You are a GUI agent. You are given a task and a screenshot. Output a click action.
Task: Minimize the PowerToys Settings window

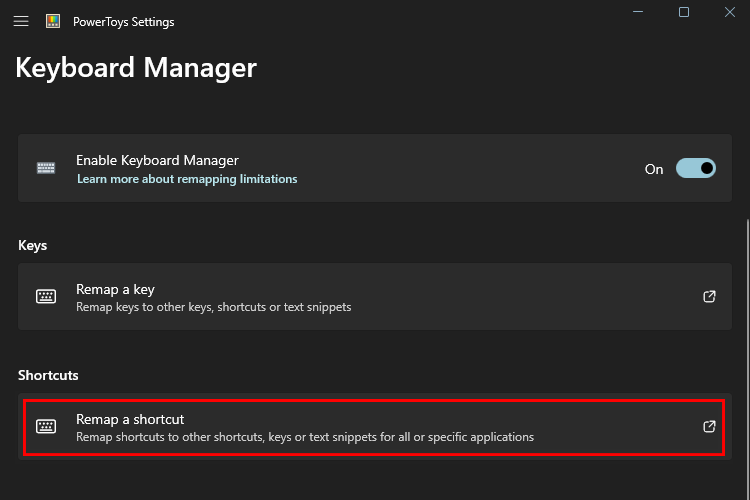coord(638,12)
